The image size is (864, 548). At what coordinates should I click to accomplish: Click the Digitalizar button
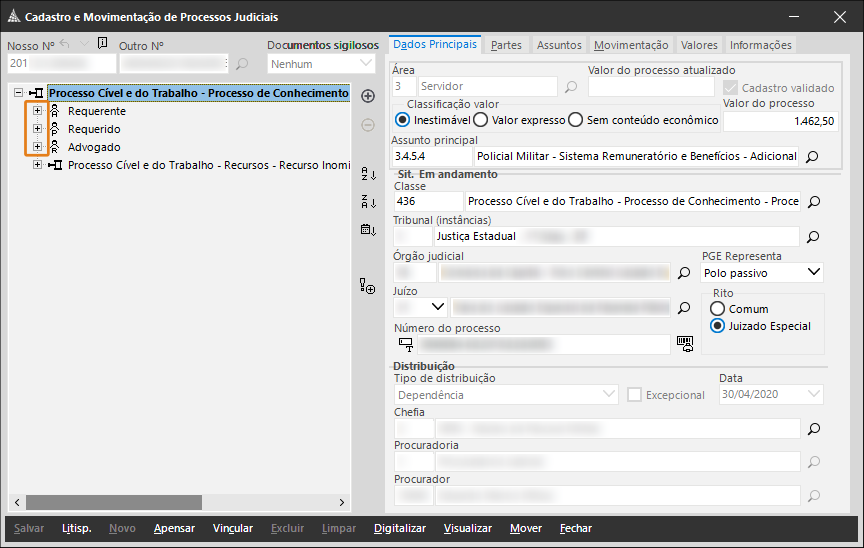[x=400, y=528]
